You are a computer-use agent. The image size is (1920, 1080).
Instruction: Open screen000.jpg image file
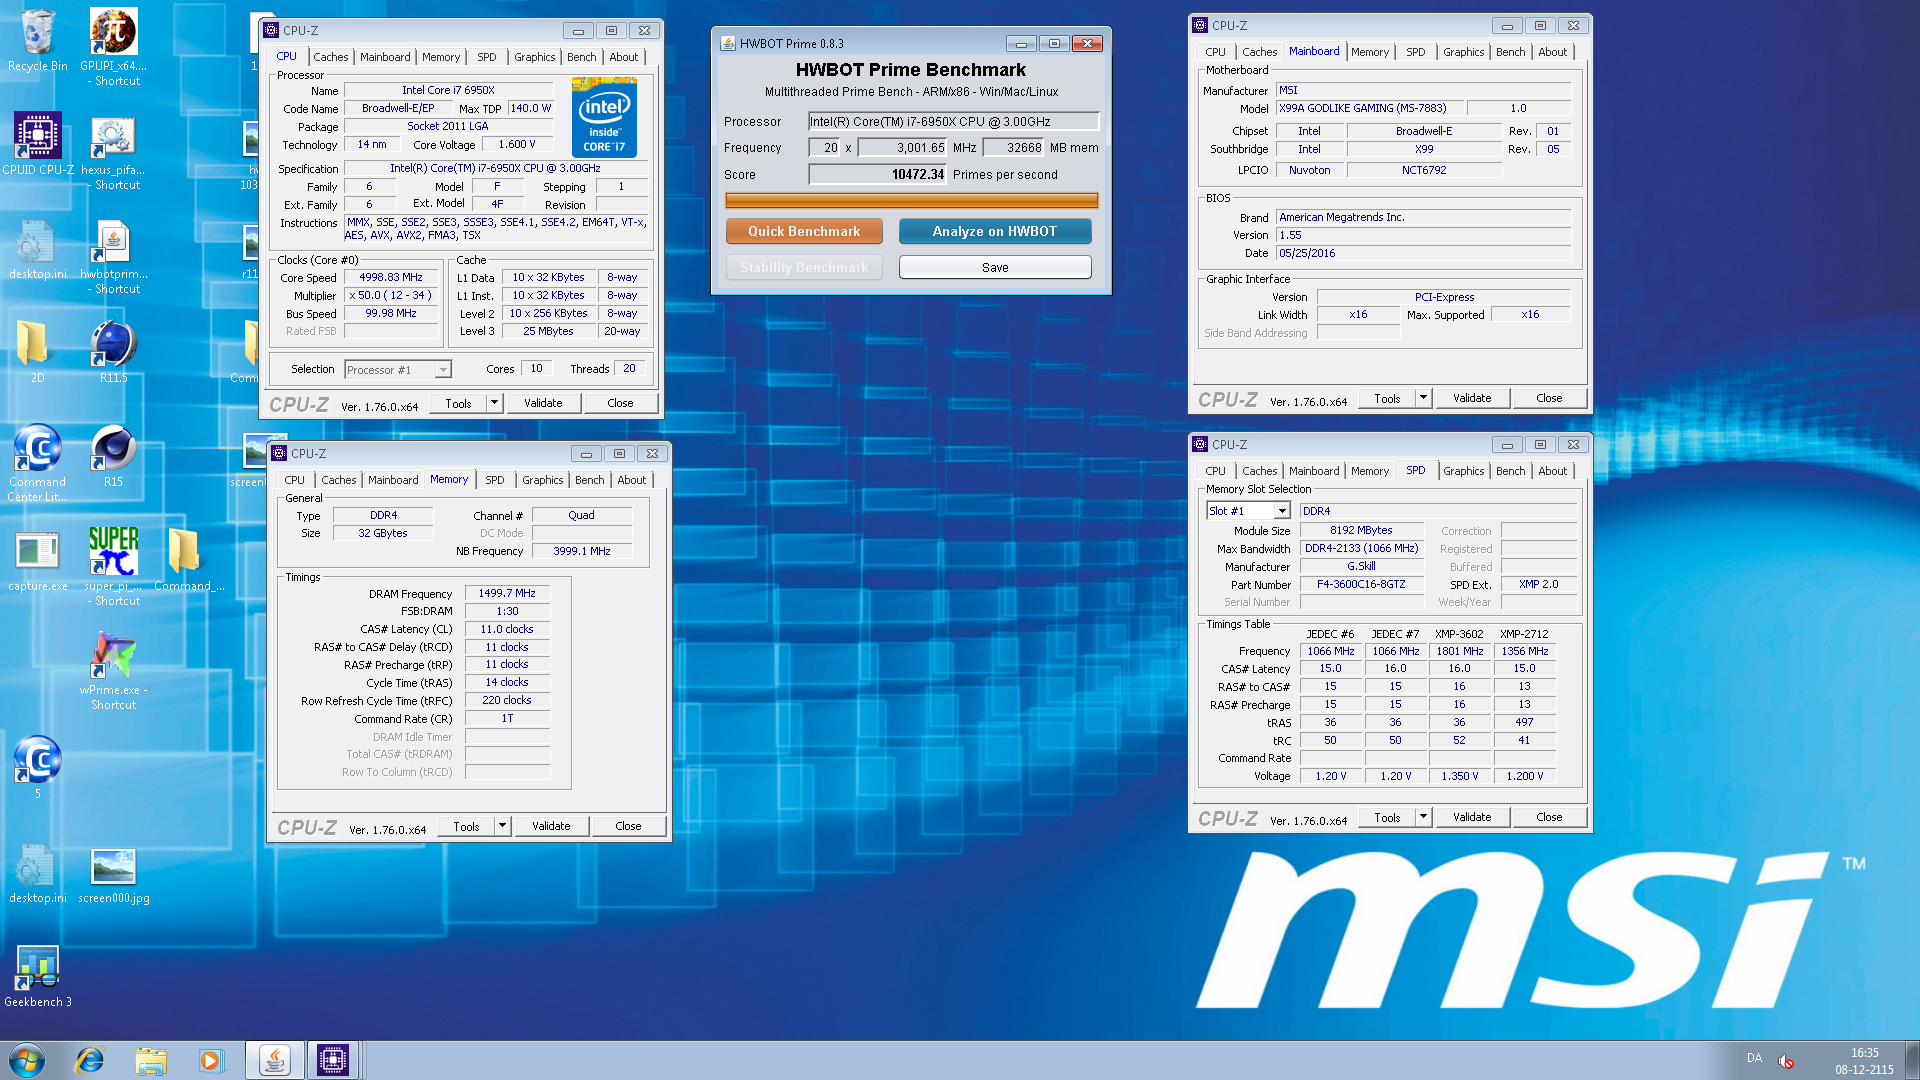pyautogui.click(x=113, y=875)
